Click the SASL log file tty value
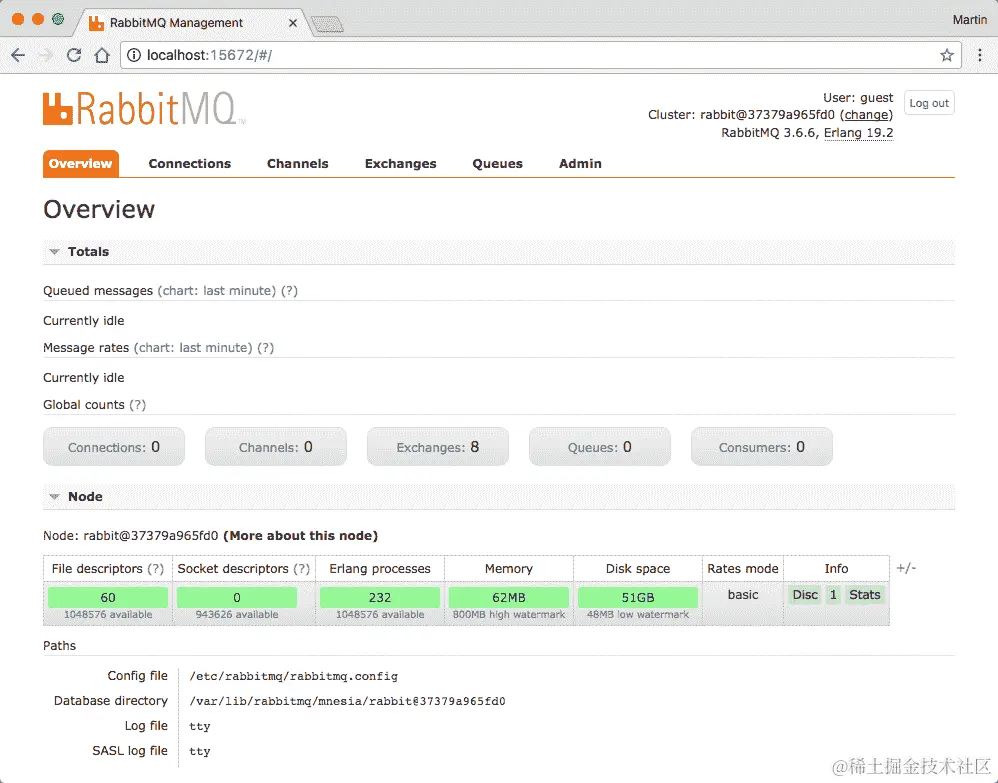Image resolution: width=998 pixels, height=783 pixels. point(199,751)
